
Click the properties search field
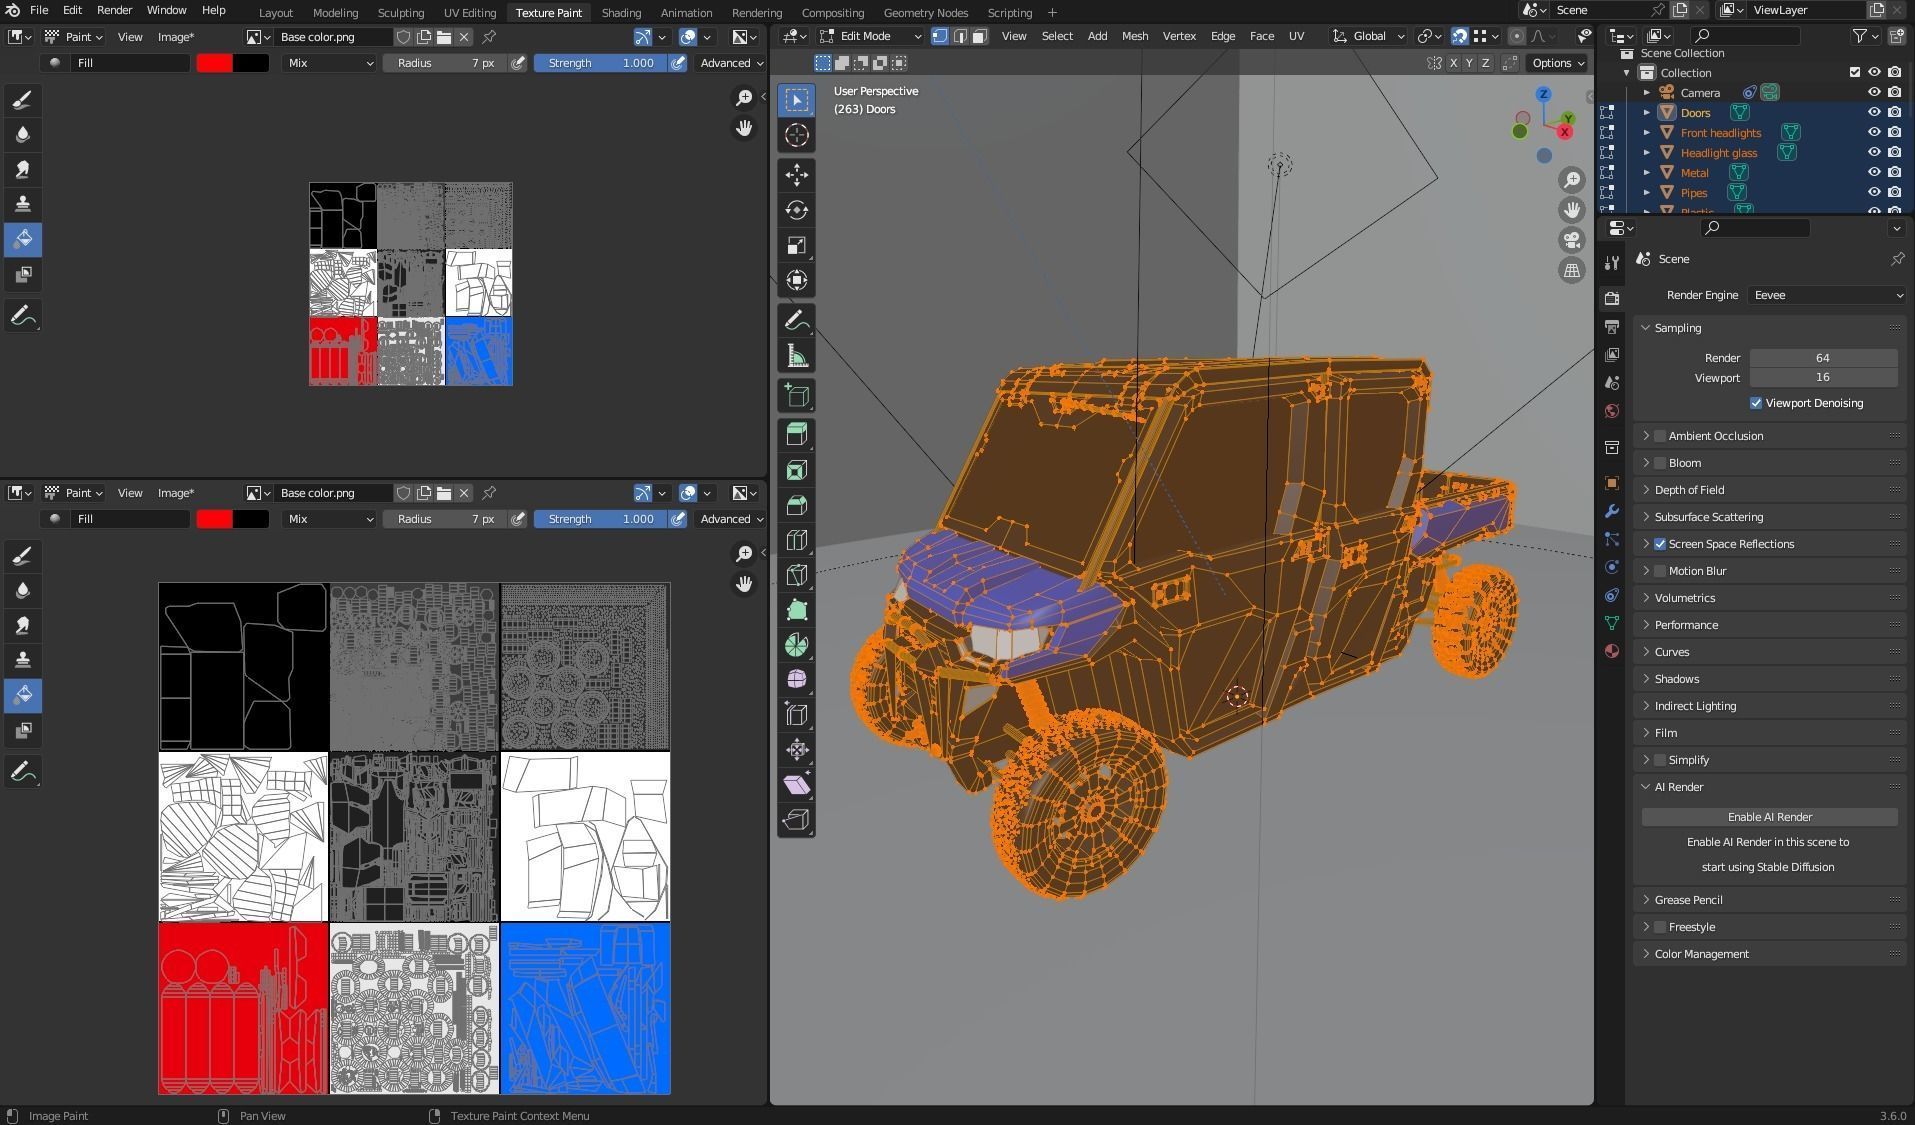coord(1757,228)
